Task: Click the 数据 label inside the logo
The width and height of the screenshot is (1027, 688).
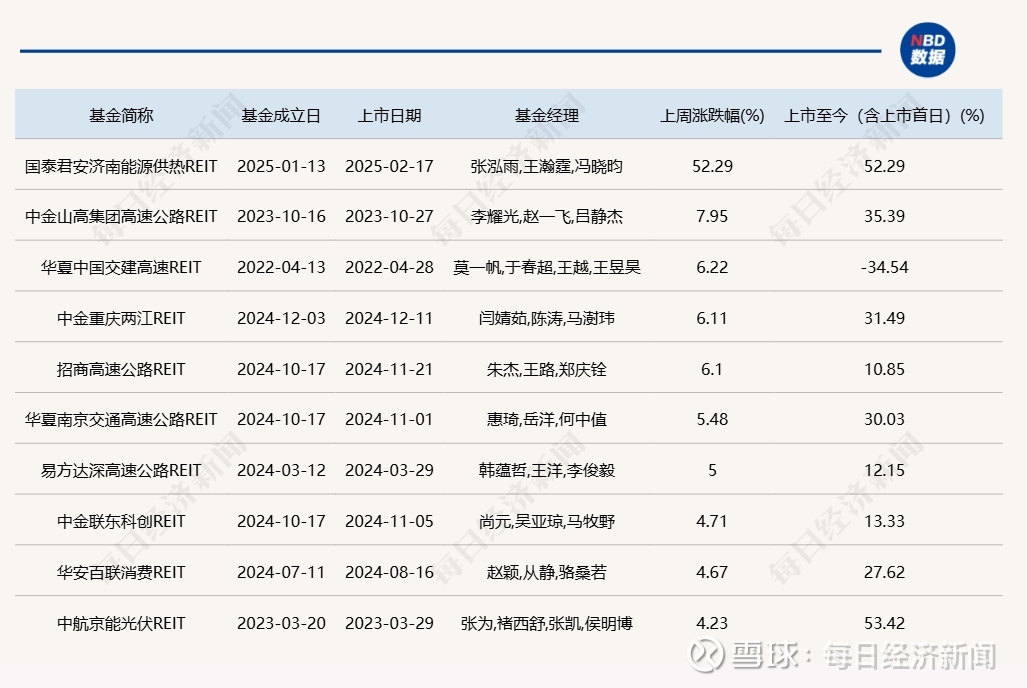Action: (x=928, y=55)
